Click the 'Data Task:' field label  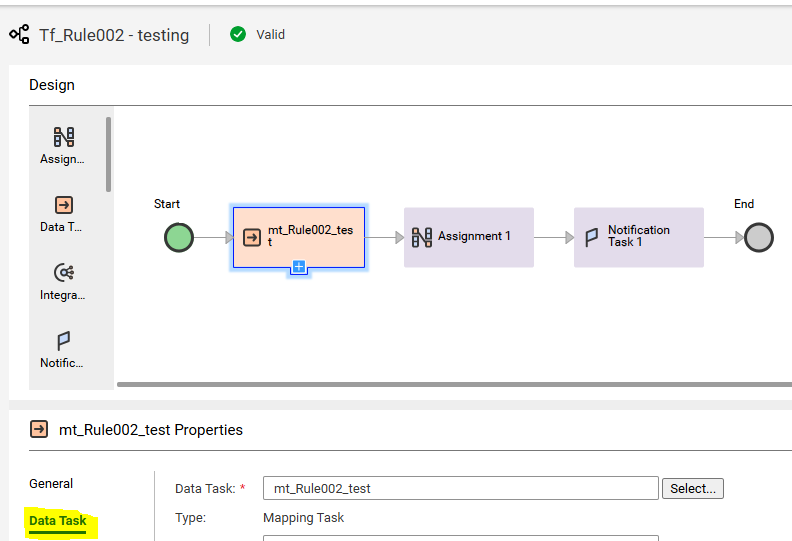pyautogui.click(x=205, y=488)
